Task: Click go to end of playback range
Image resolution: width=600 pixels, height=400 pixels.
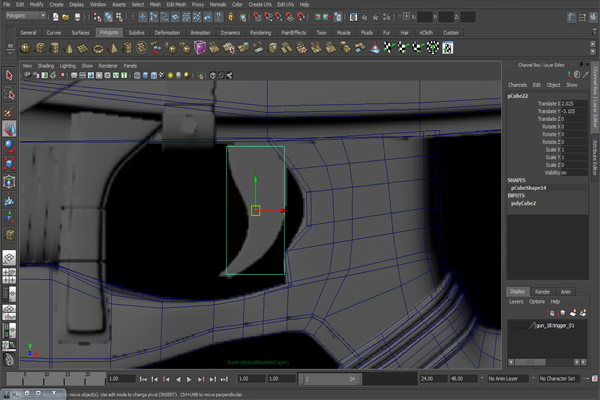Action: click(x=224, y=379)
